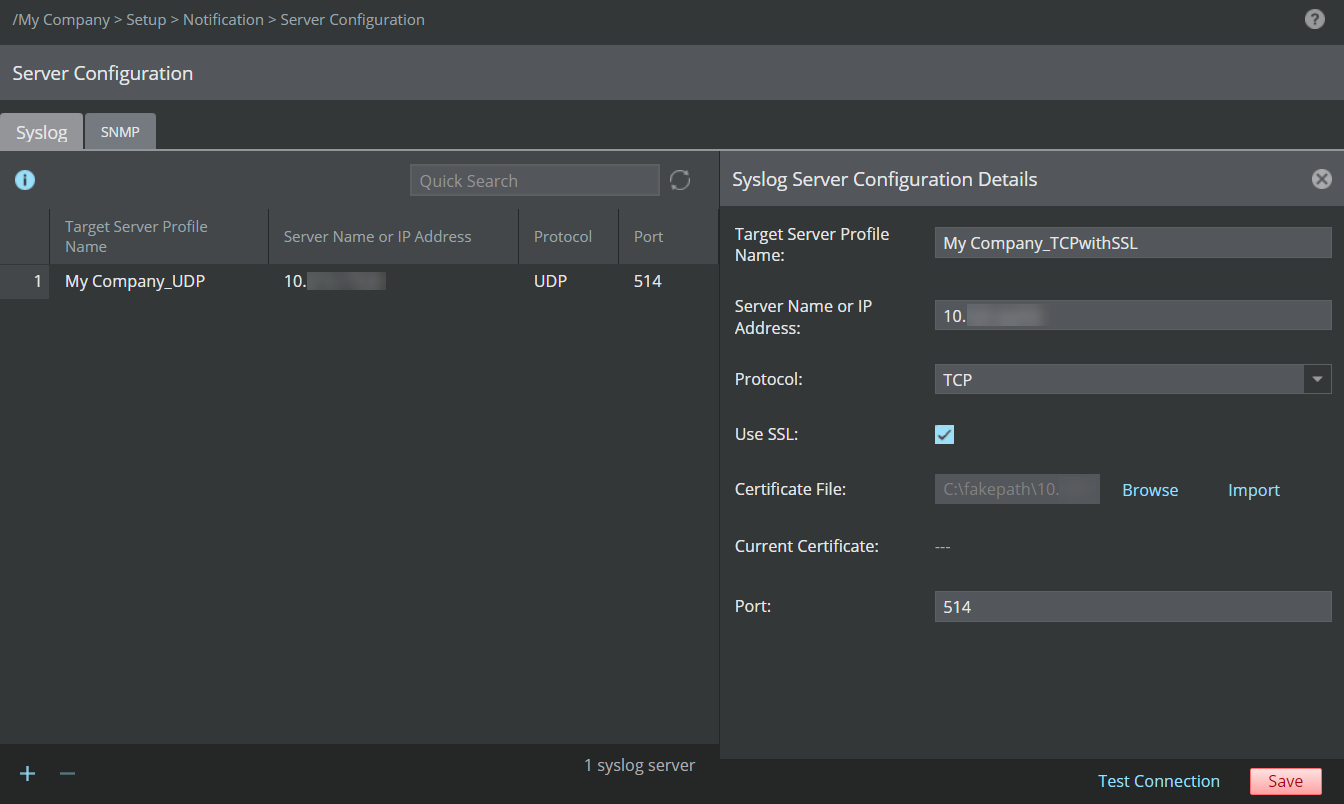Viewport: 1344px width, 804px height.
Task: Click the Port input field
Action: (x=1133, y=607)
